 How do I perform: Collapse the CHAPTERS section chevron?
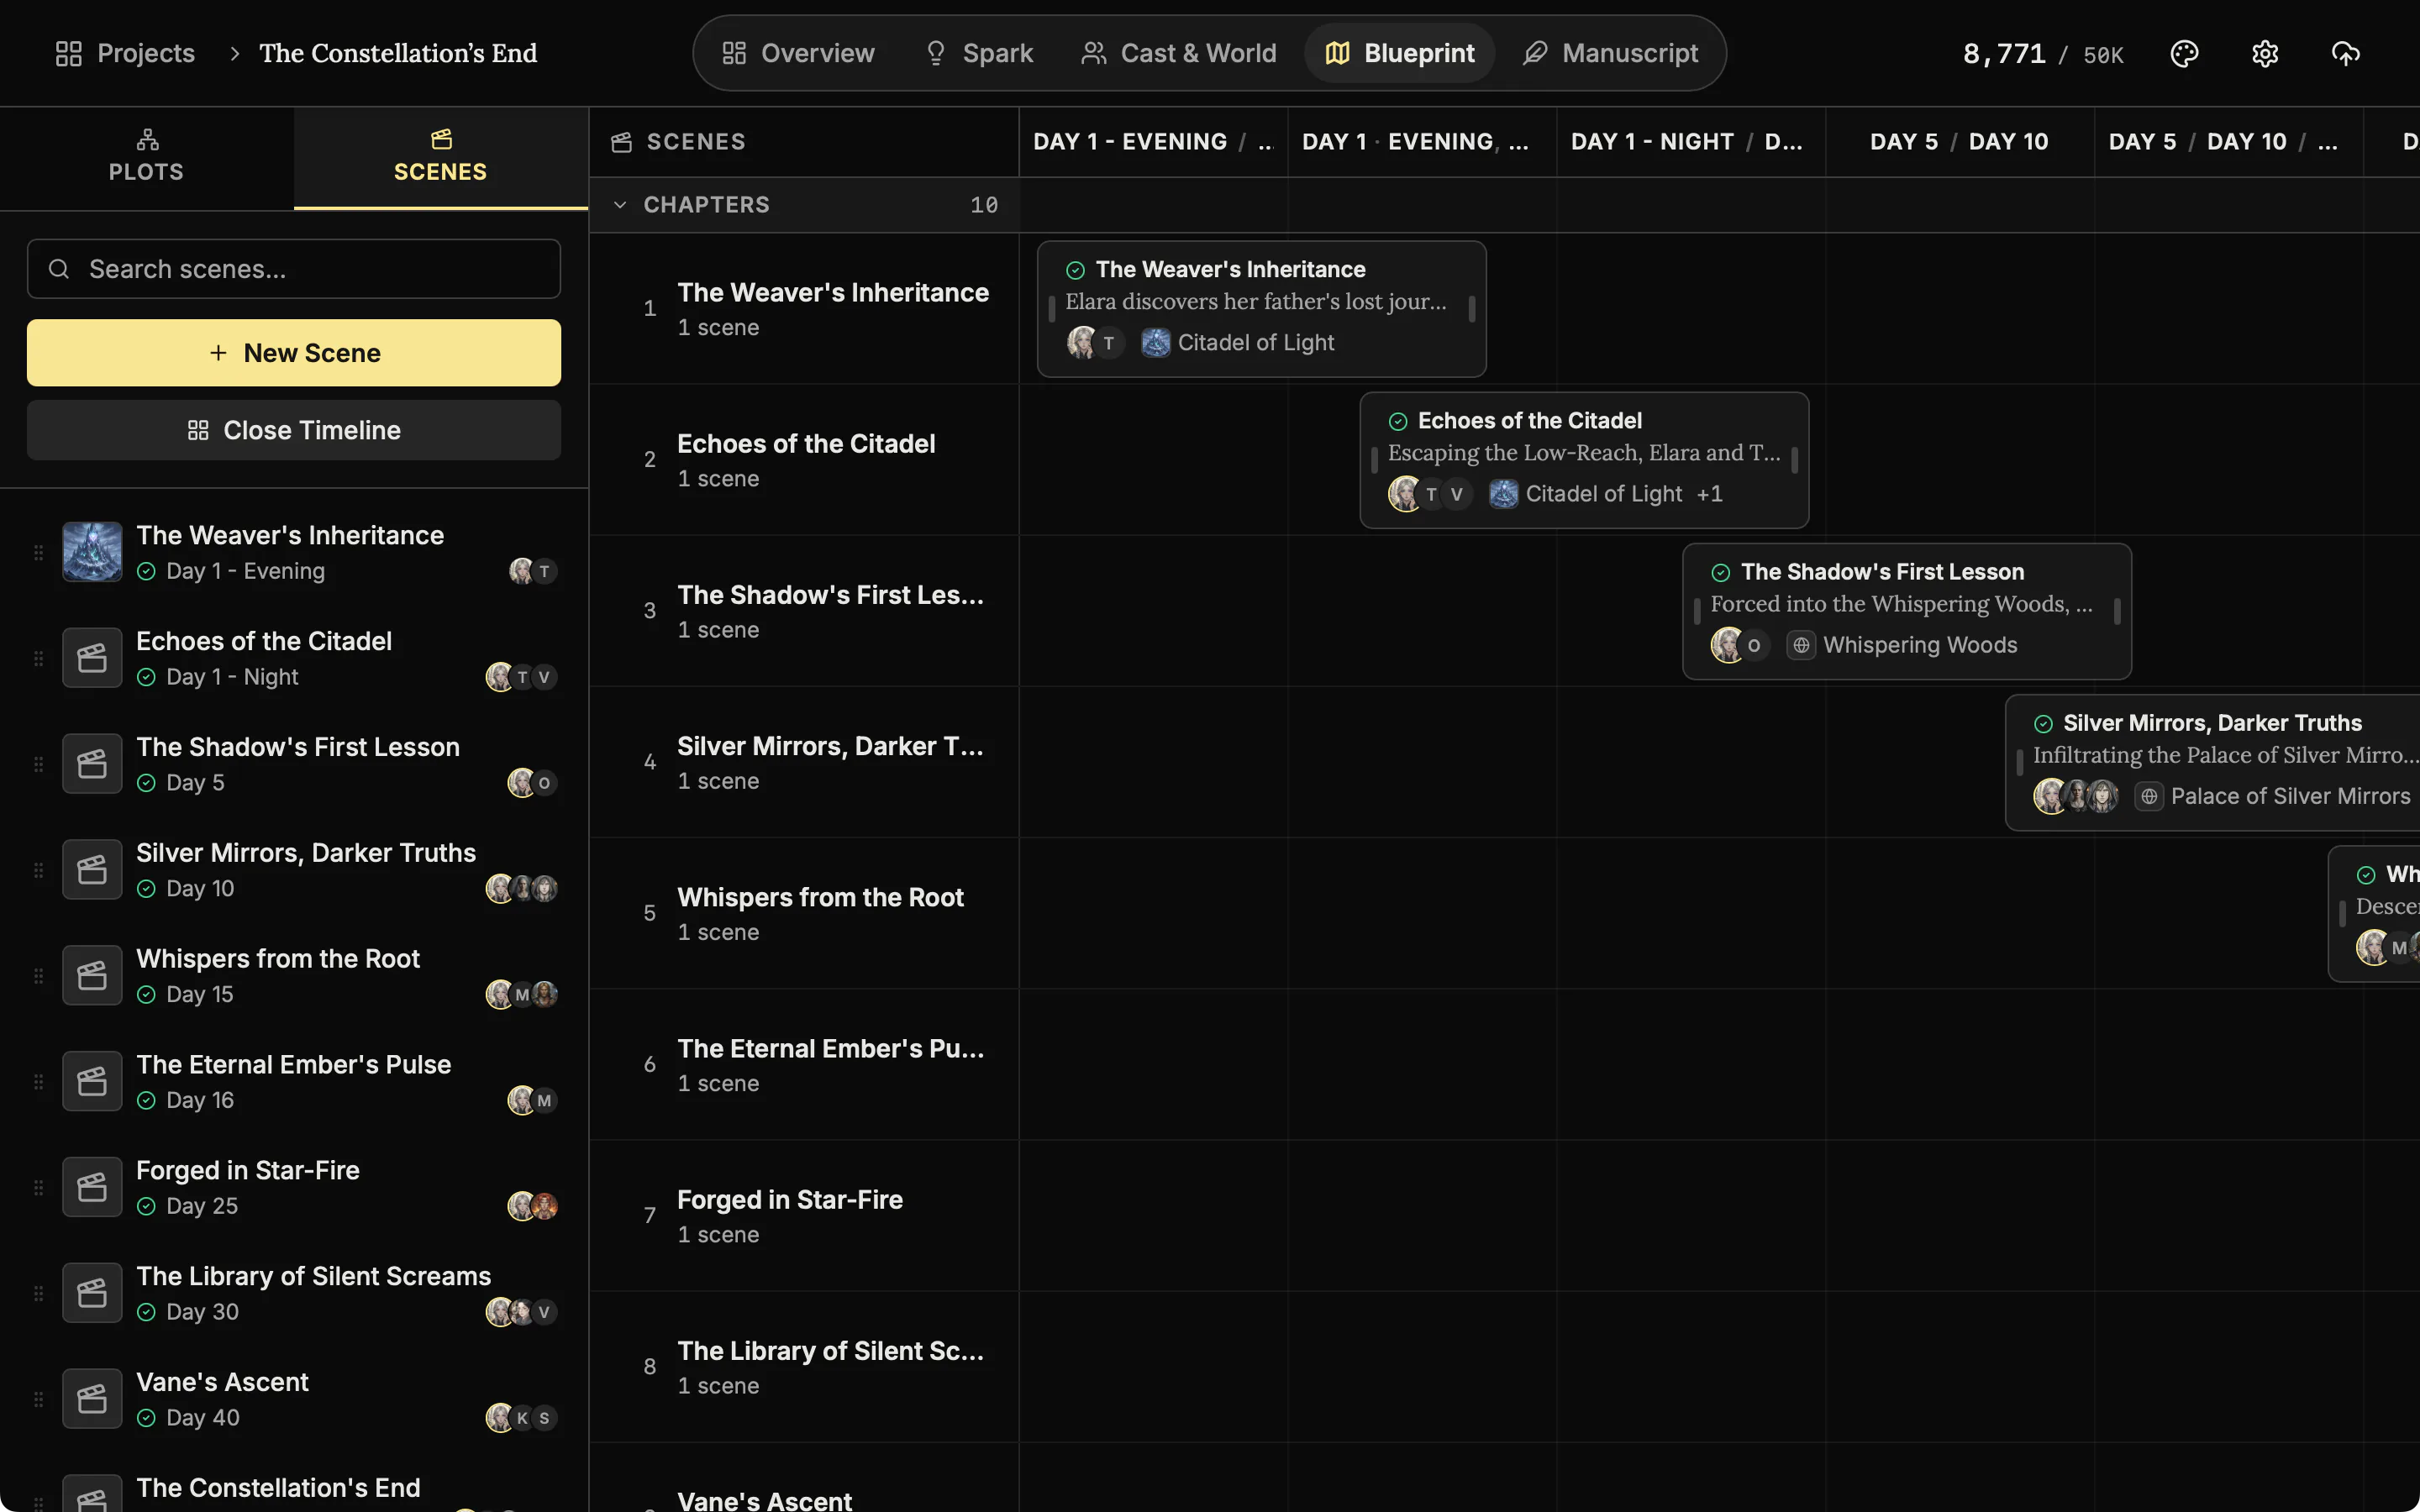tap(620, 205)
